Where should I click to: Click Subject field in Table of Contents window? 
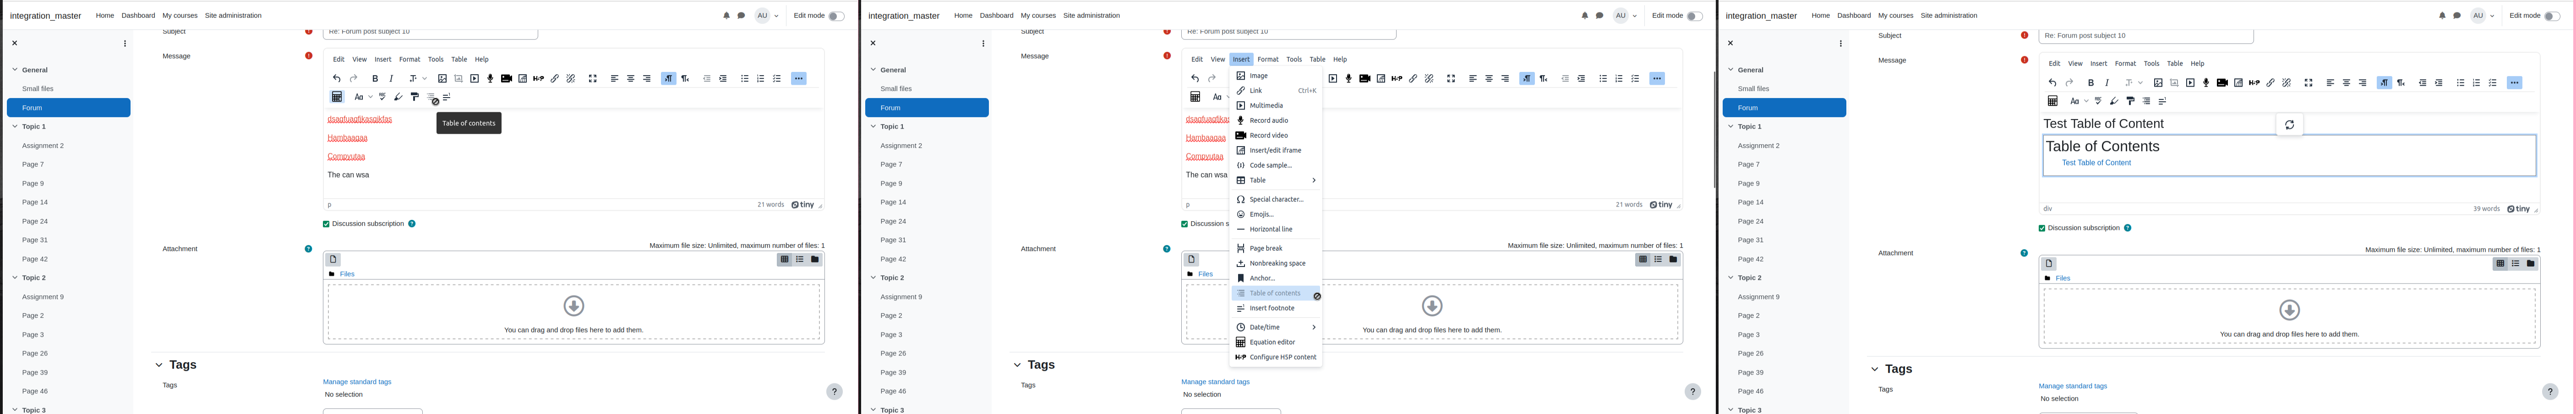[x=2146, y=36]
